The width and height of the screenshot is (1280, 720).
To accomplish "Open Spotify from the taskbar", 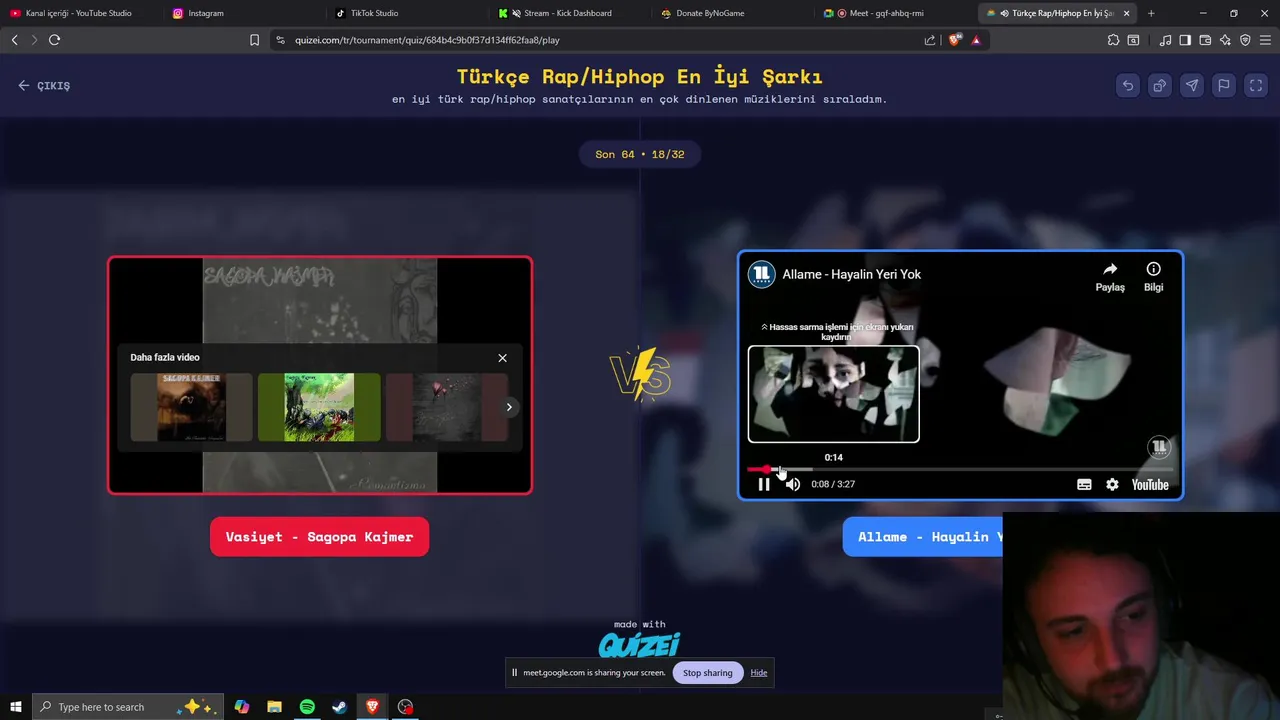I will point(307,707).
